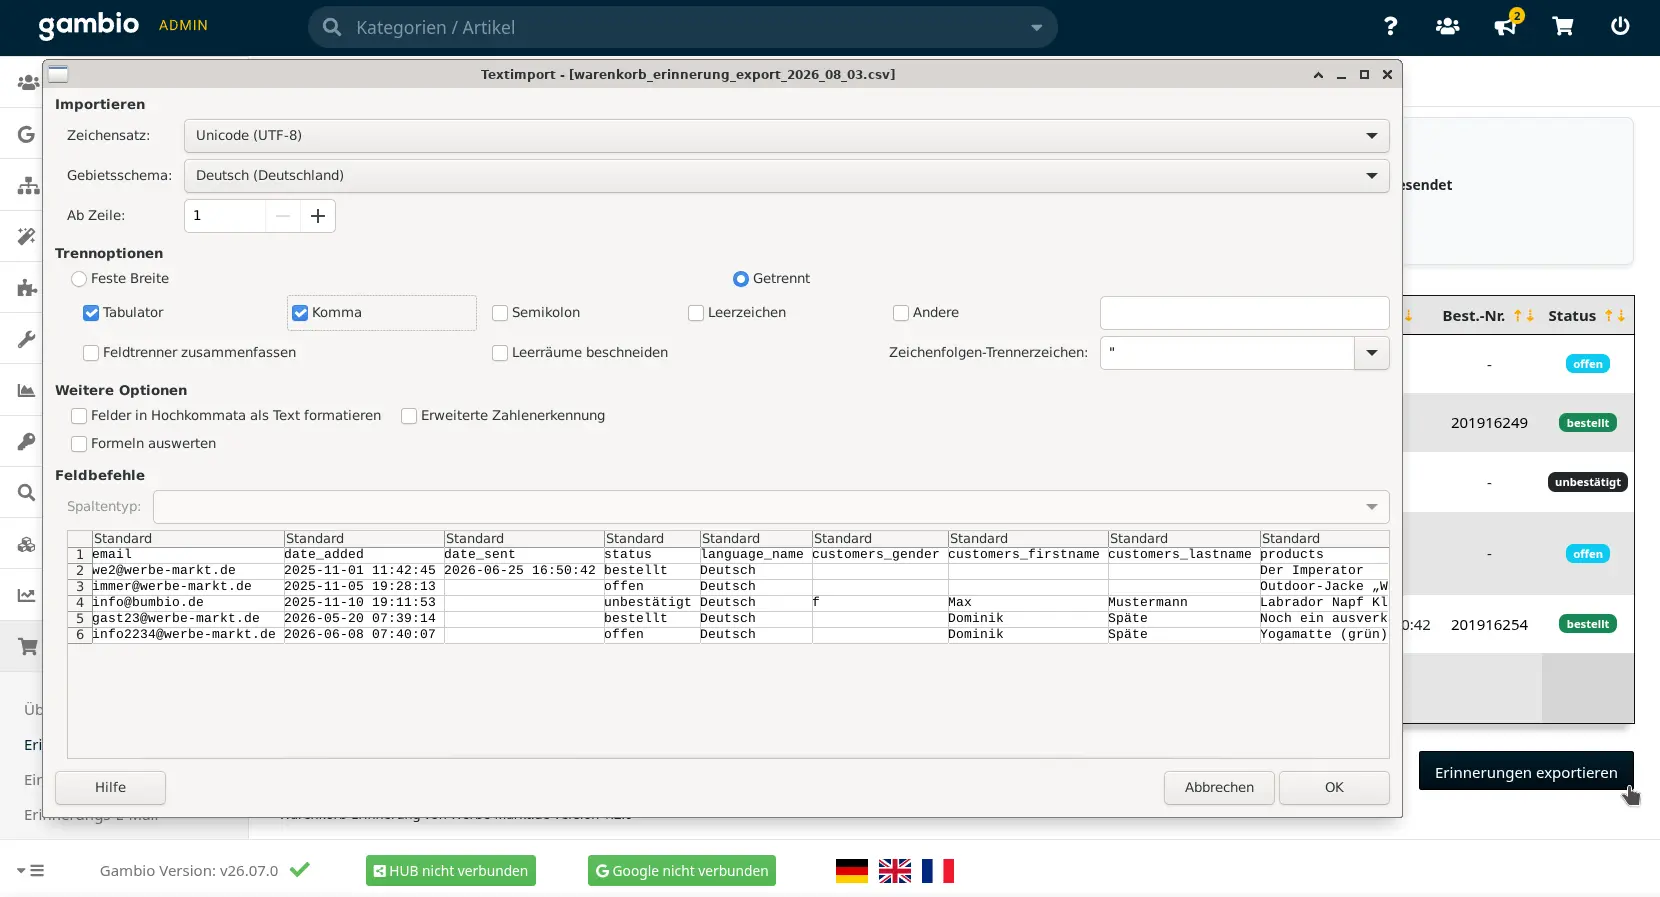
Task: Open the line chart sidebar menu
Action: [x=27, y=595]
